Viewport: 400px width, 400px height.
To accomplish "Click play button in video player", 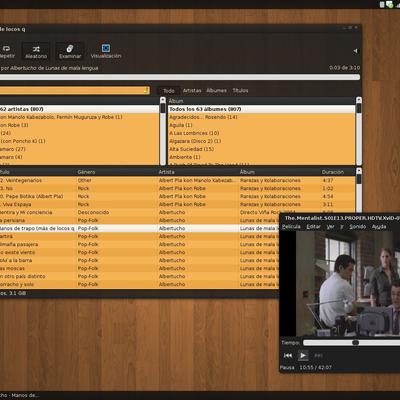I will tap(303, 355).
